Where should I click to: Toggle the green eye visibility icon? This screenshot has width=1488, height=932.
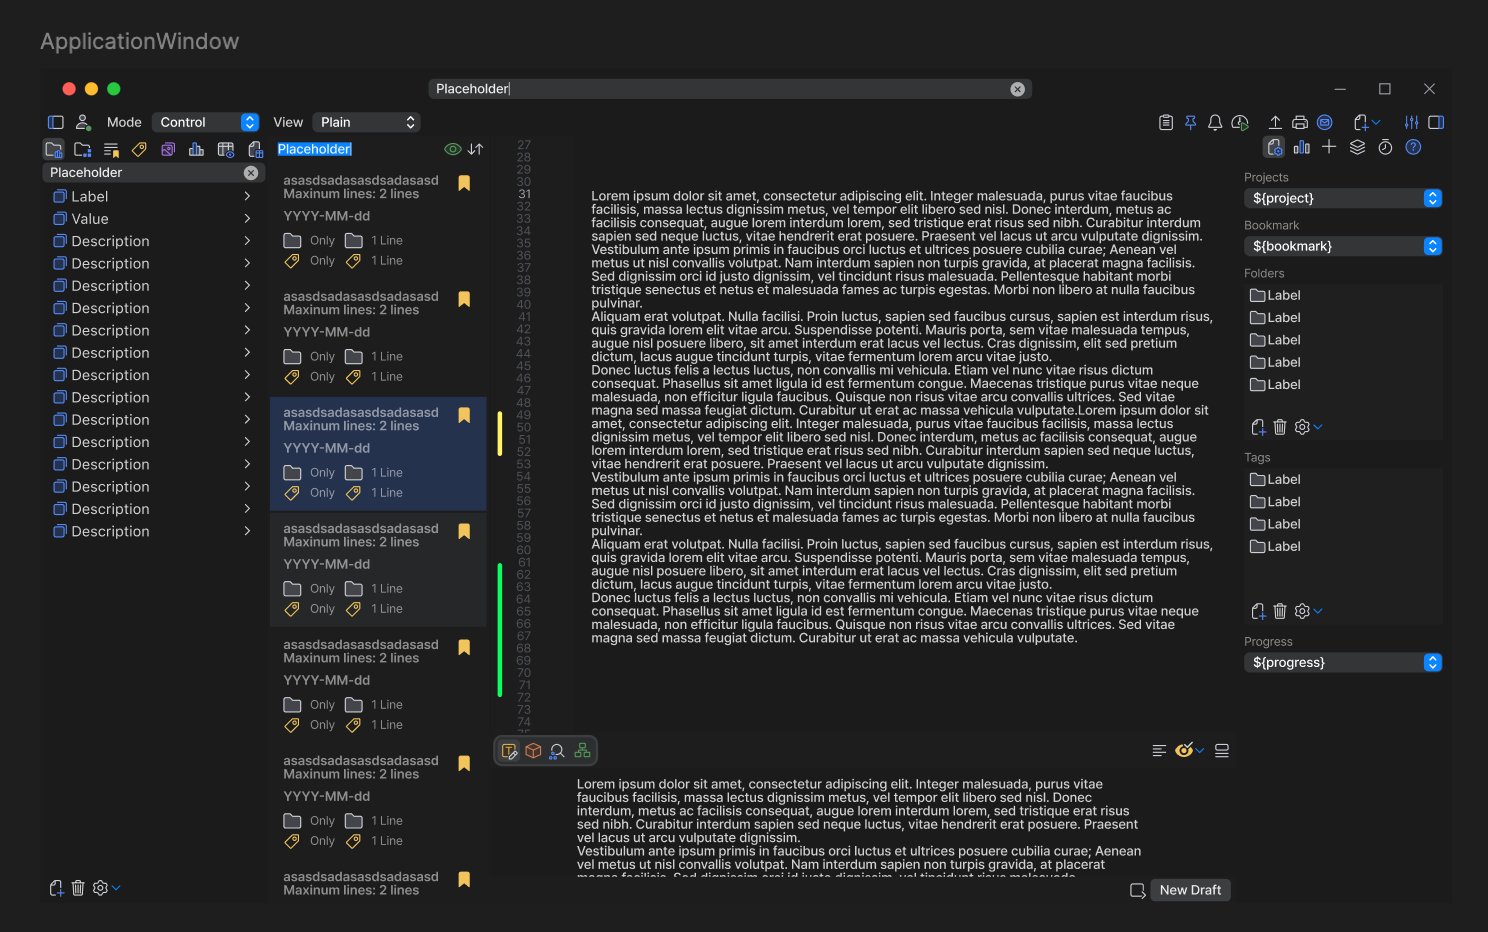coord(453,149)
